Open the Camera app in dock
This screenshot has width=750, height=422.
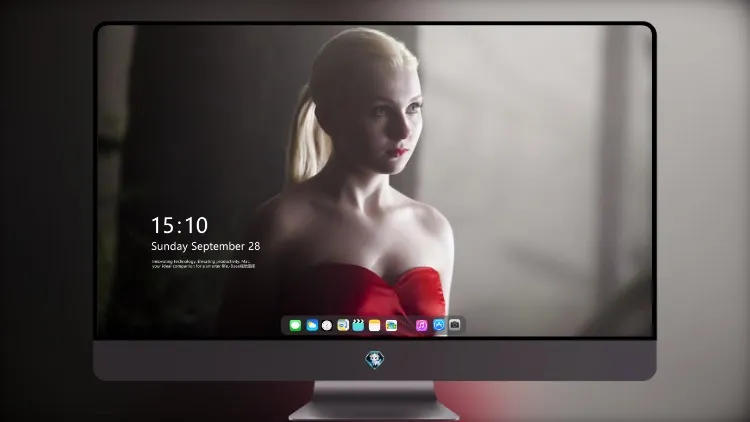click(455, 325)
